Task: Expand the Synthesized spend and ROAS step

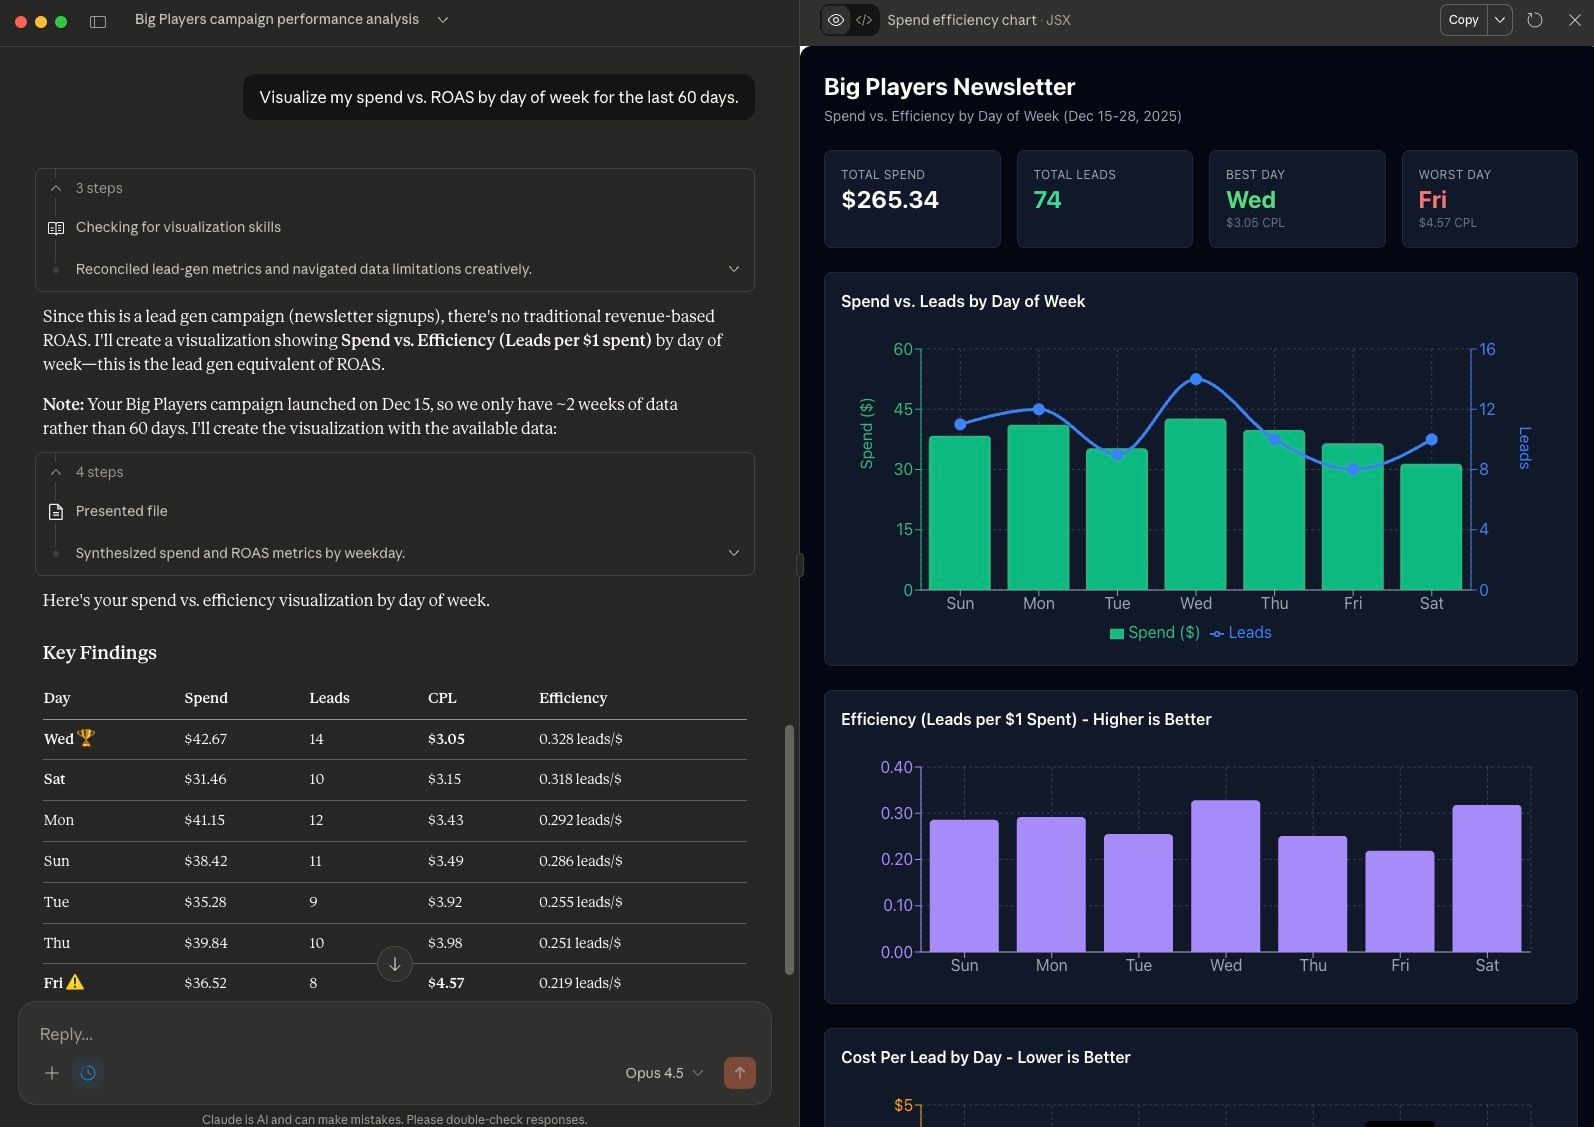Action: pos(733,553)
